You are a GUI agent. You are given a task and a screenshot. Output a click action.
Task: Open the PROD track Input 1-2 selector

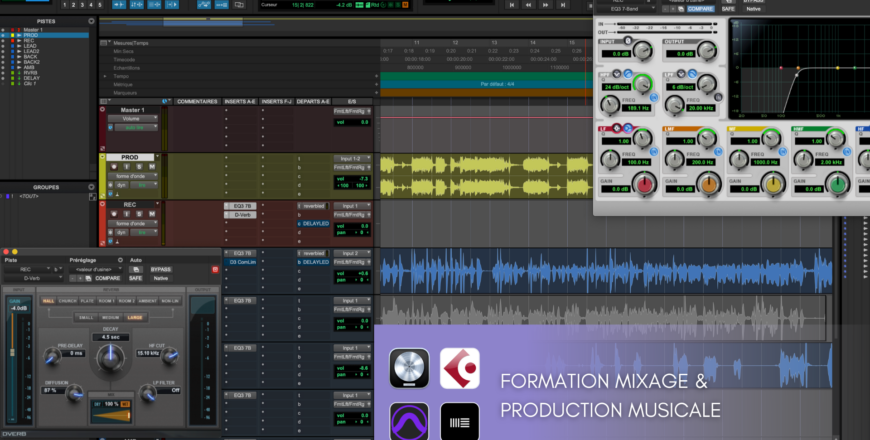[x=352, y=159]
